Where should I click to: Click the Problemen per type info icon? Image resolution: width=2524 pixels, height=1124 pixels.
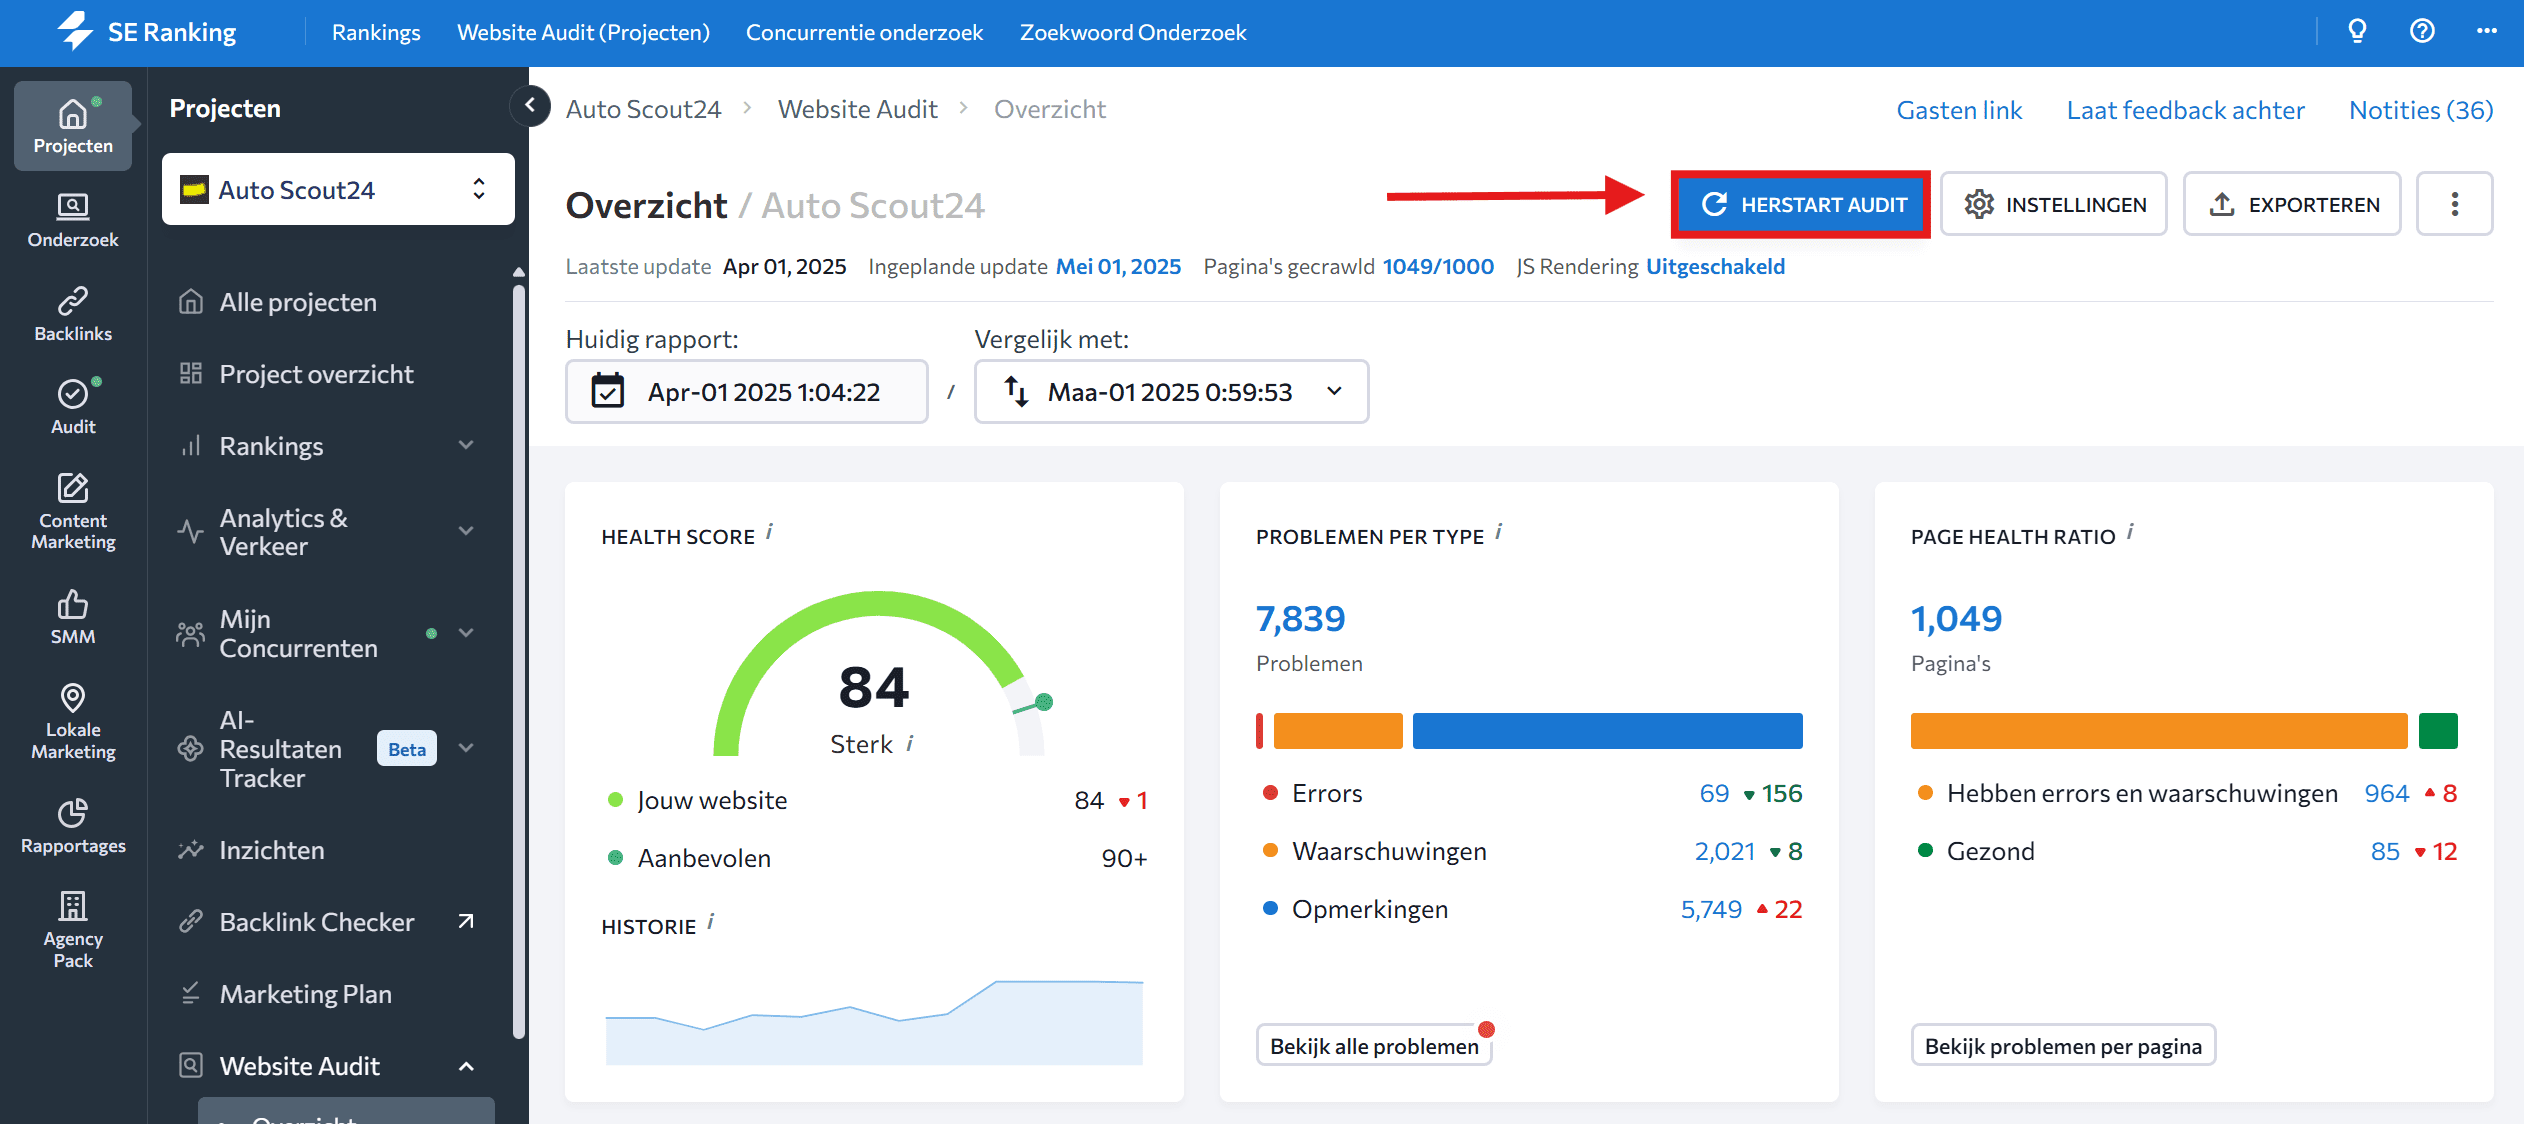pos(1498,532)
